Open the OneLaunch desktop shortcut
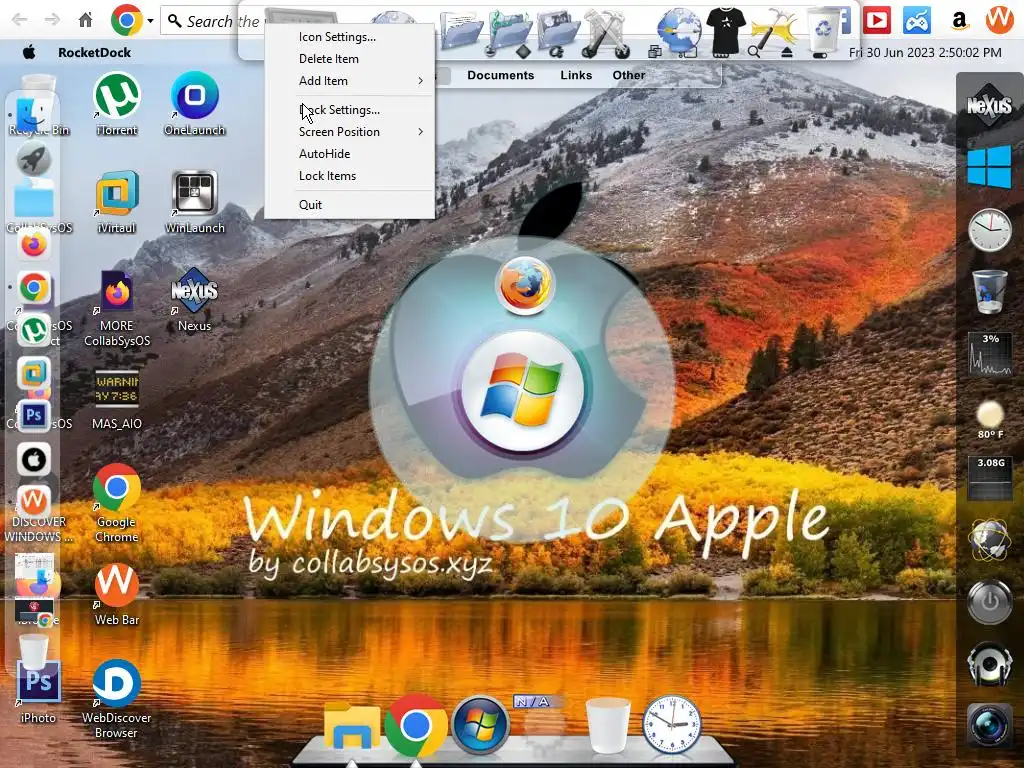The image size is (1024, 768). click(195, 104)
